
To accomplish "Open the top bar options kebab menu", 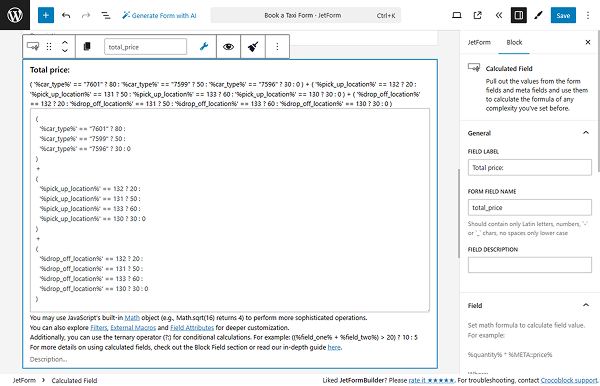I will point(588,15).
